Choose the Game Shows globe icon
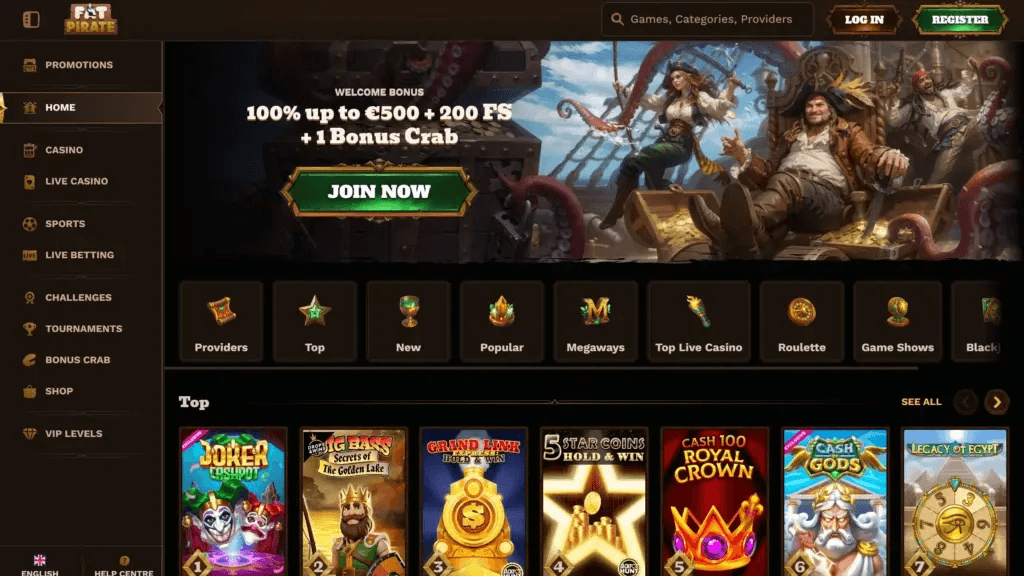This screenshot has height=576, width=1024. coord(897,312)
